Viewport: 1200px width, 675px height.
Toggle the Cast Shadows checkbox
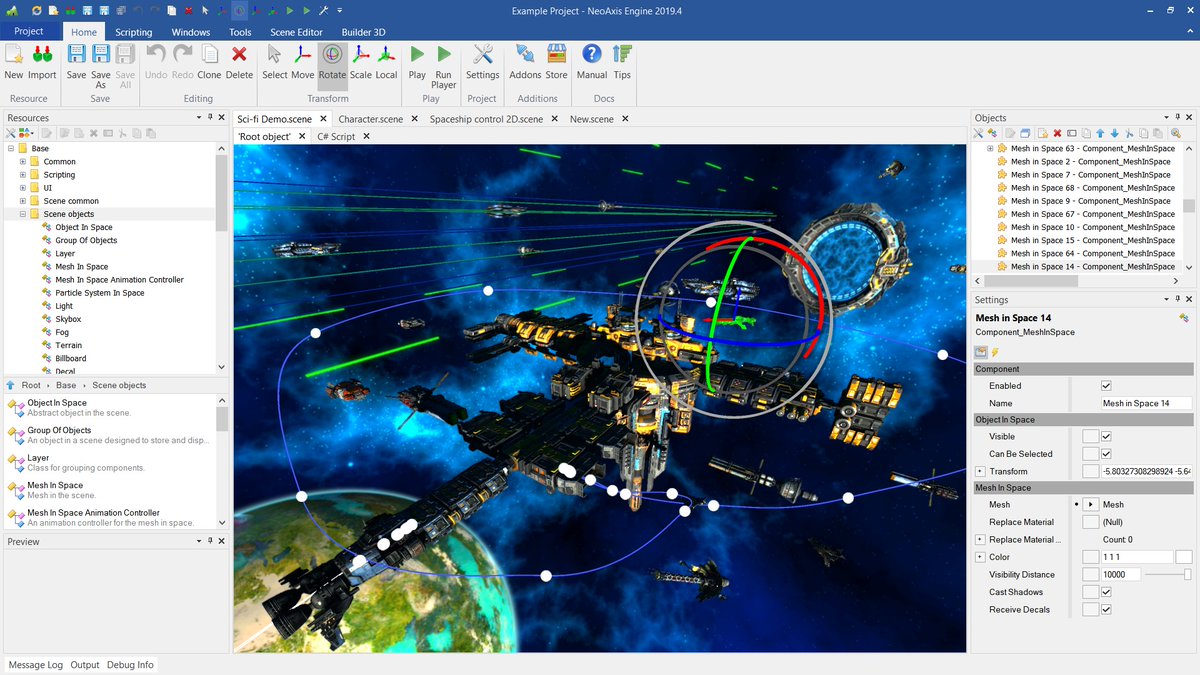[1106, 592]
